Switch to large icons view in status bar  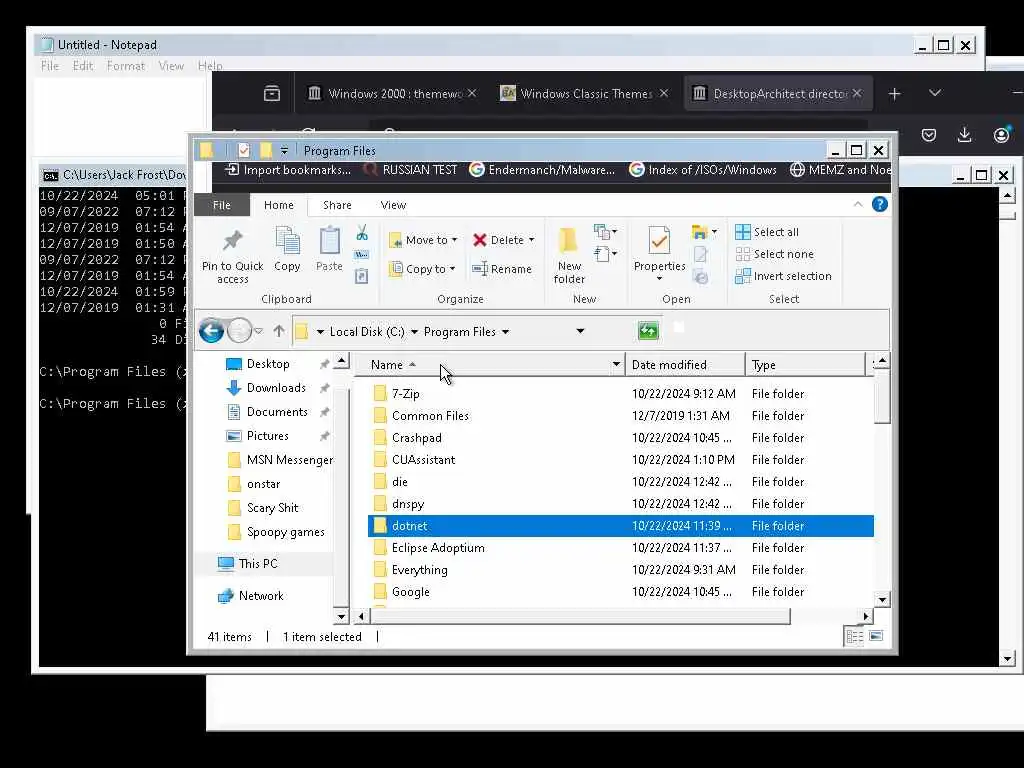tap(876, 636)
